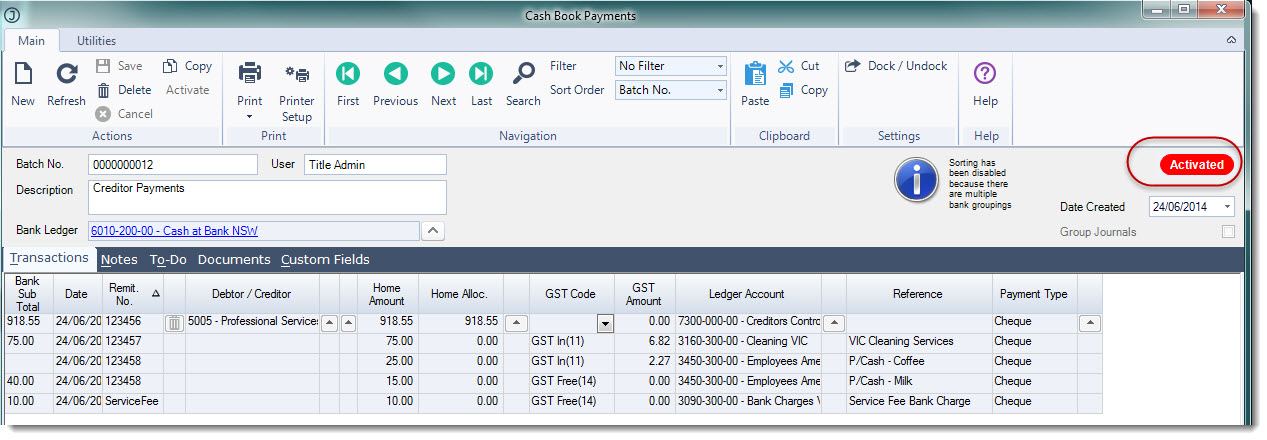
Task: Print the cash book batch
Action: click(250, 83)
